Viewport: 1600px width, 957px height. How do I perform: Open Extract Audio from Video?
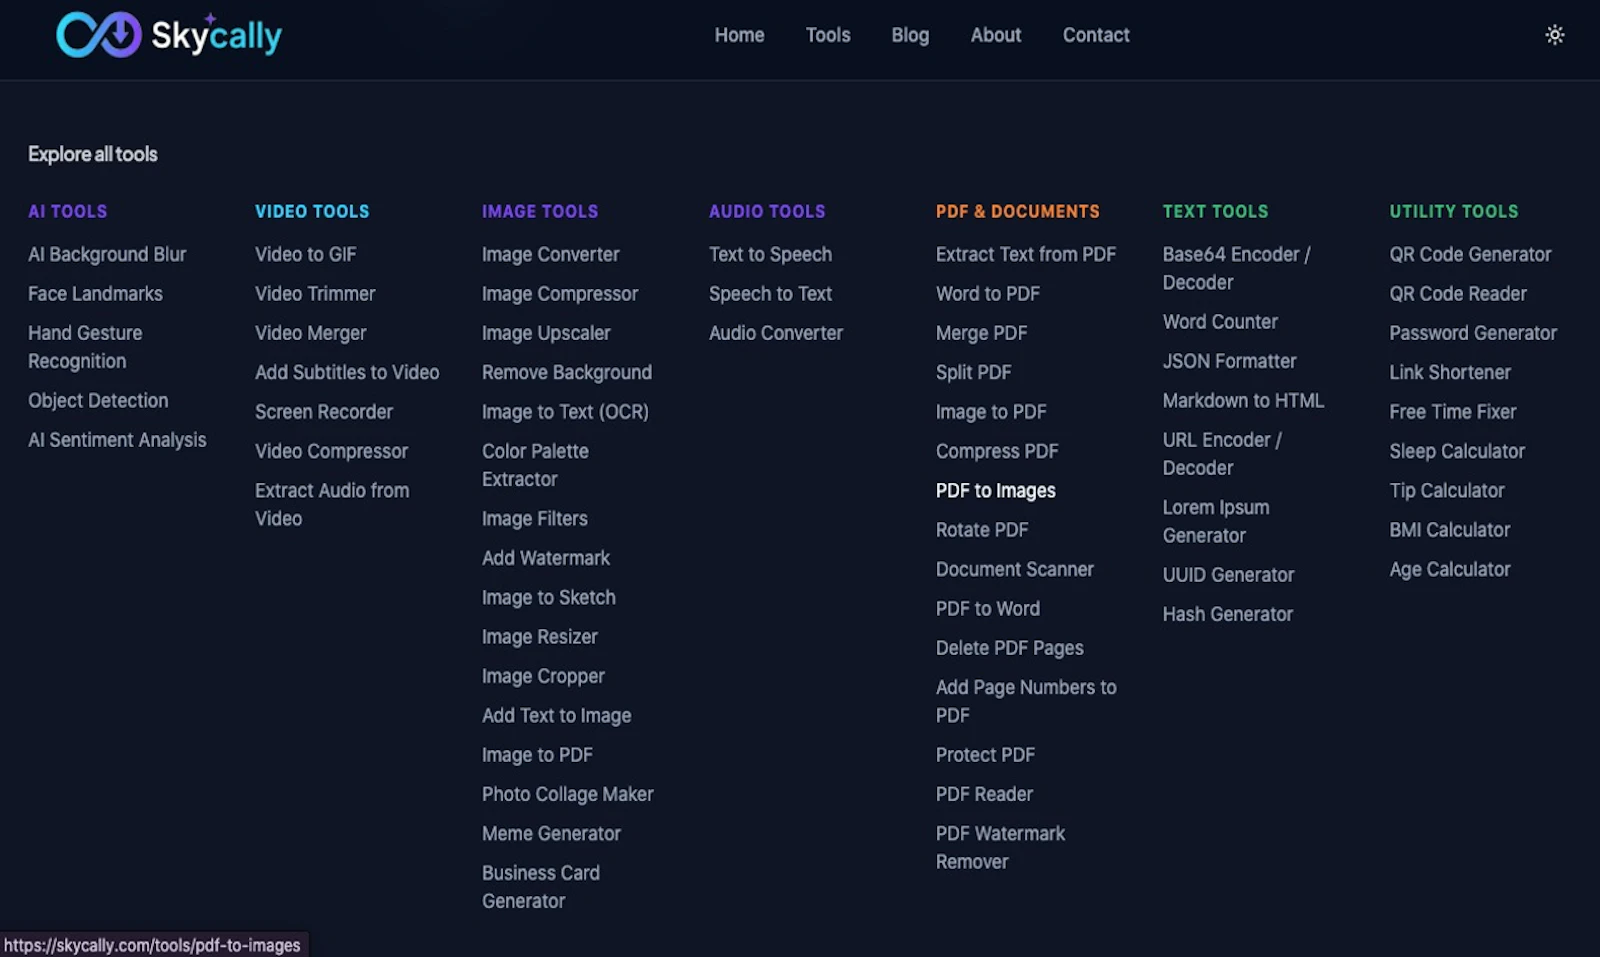coord(332,505)
